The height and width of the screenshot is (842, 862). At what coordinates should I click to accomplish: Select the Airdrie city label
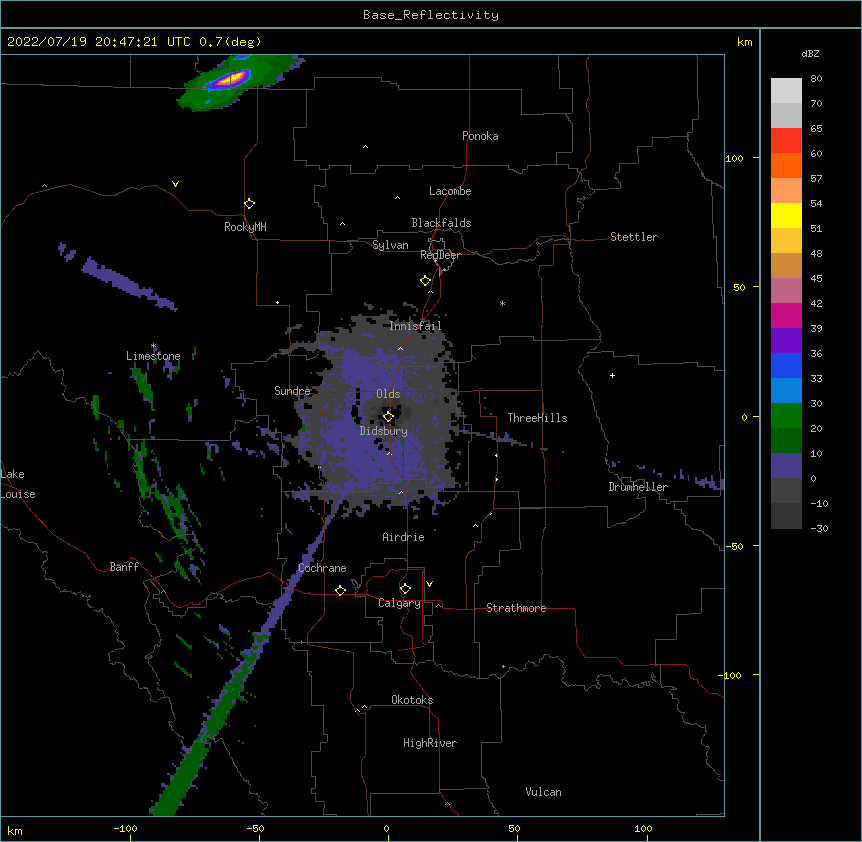coord(403,537)
